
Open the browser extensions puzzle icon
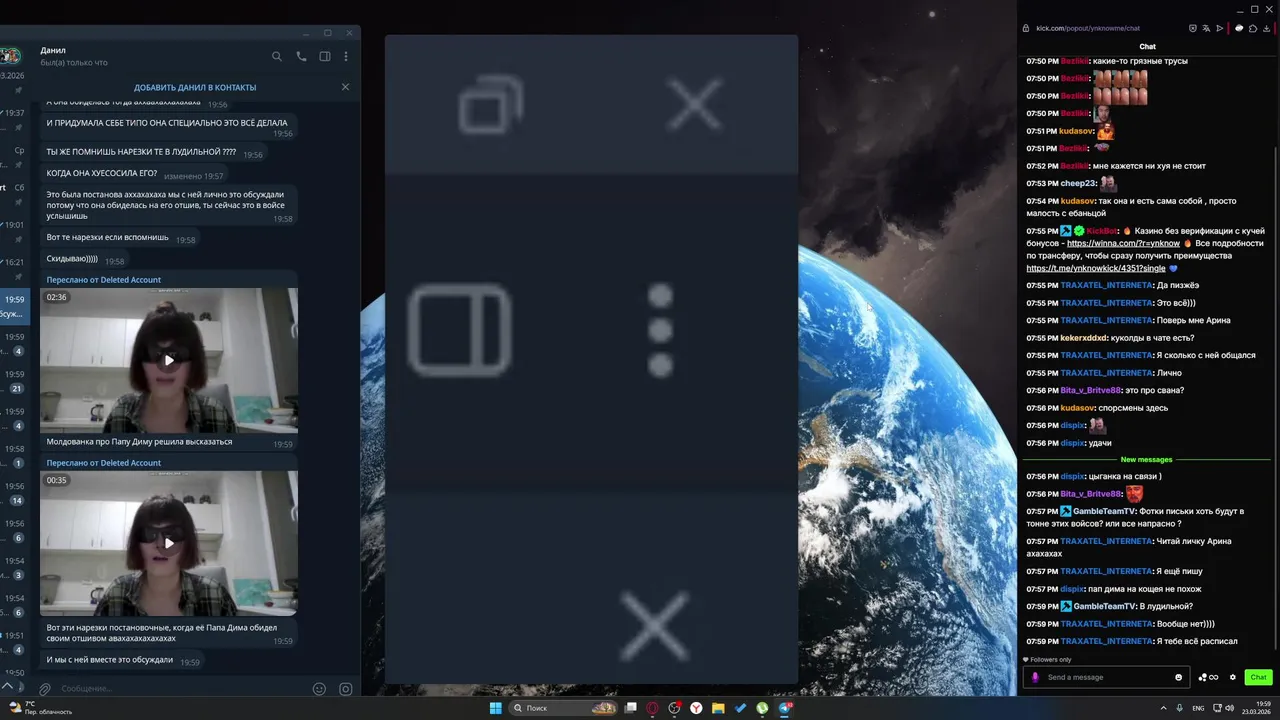pyautogui.click(x=1253, y=28)
